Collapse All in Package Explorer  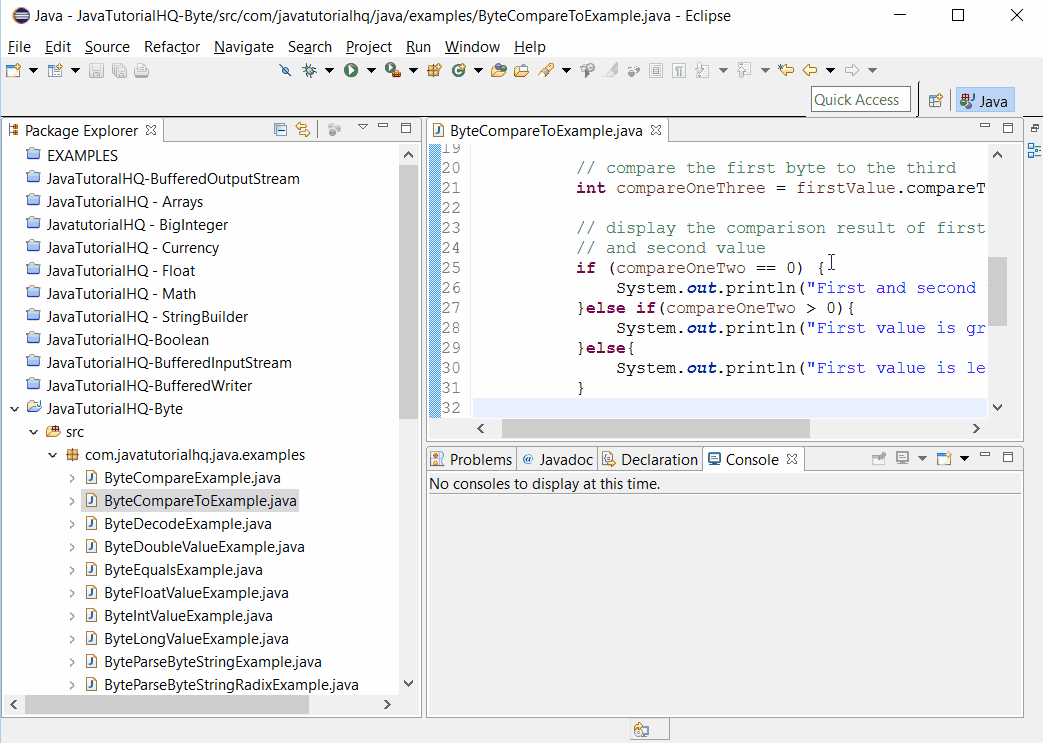pos(280,129)
